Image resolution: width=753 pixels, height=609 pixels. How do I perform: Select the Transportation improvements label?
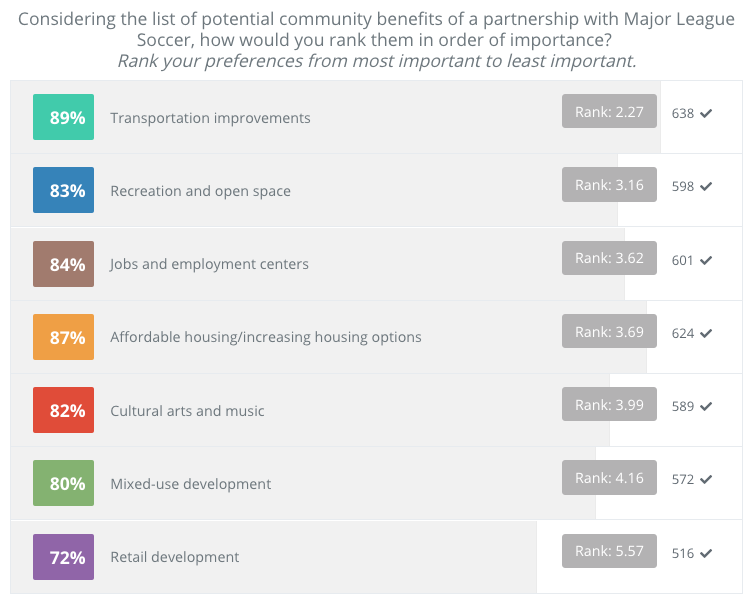coord(210,118)
